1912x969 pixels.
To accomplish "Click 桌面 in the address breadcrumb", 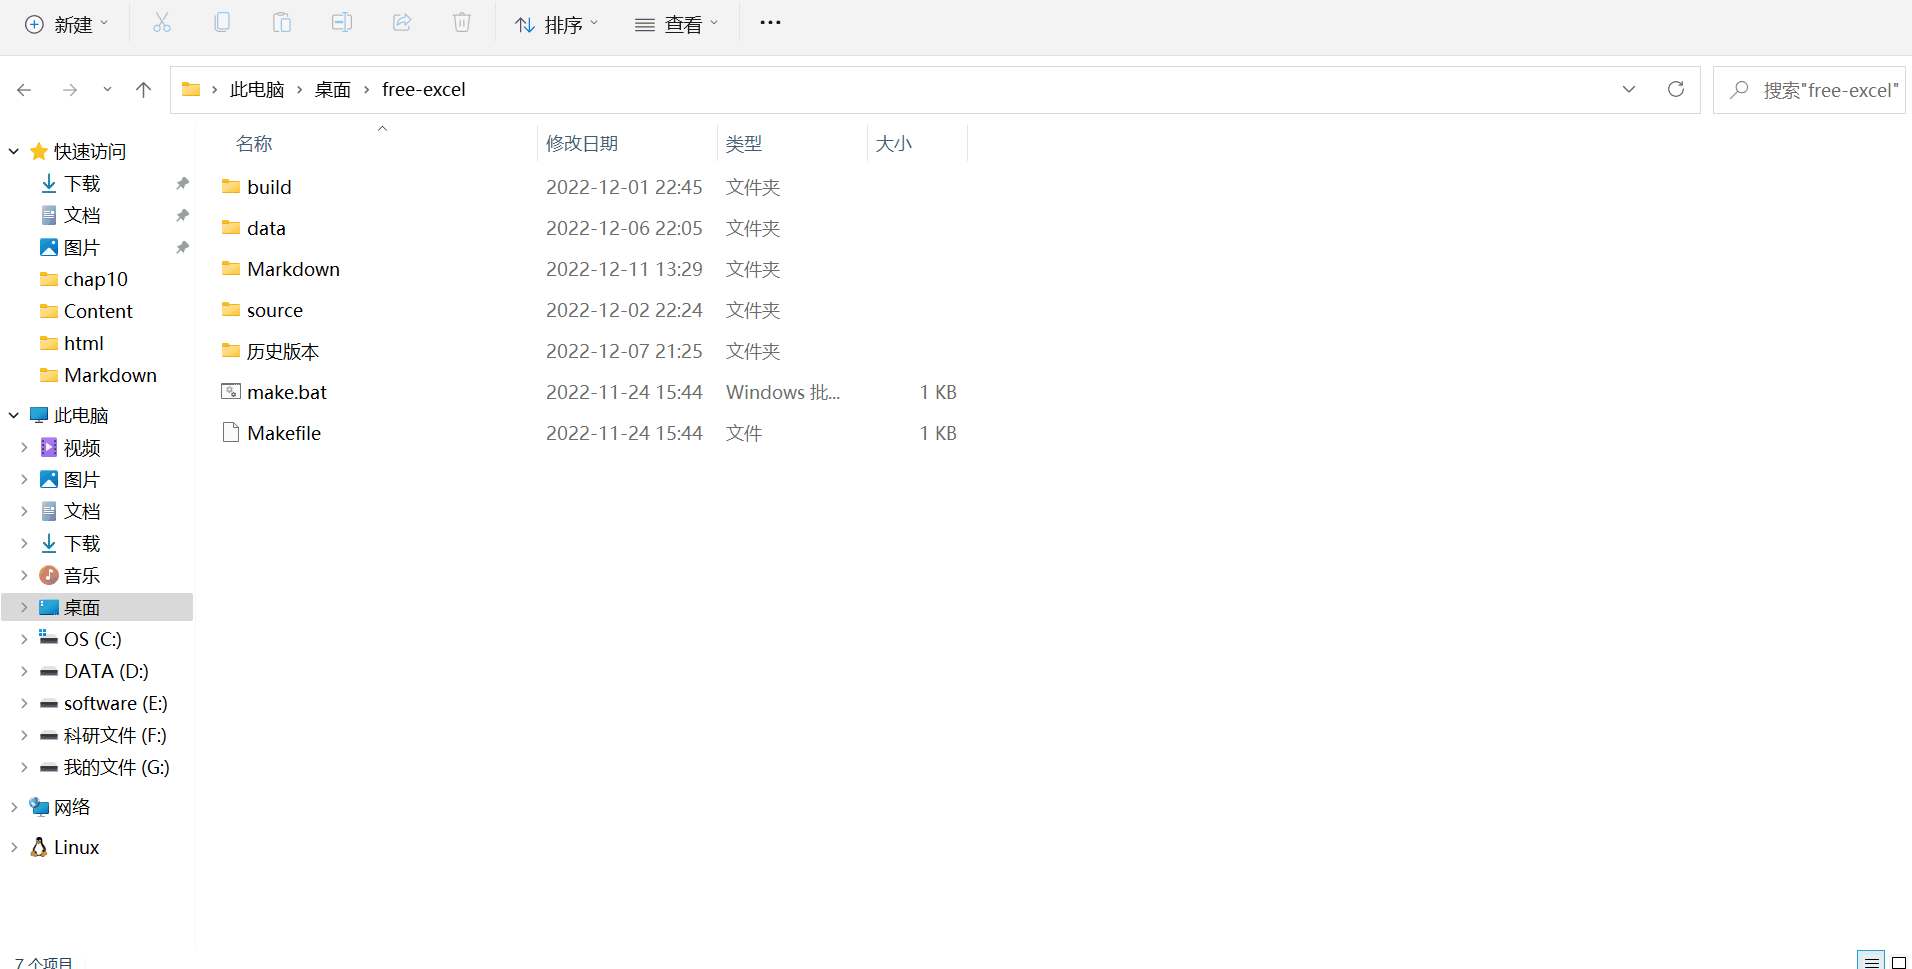I will [332, 90].
